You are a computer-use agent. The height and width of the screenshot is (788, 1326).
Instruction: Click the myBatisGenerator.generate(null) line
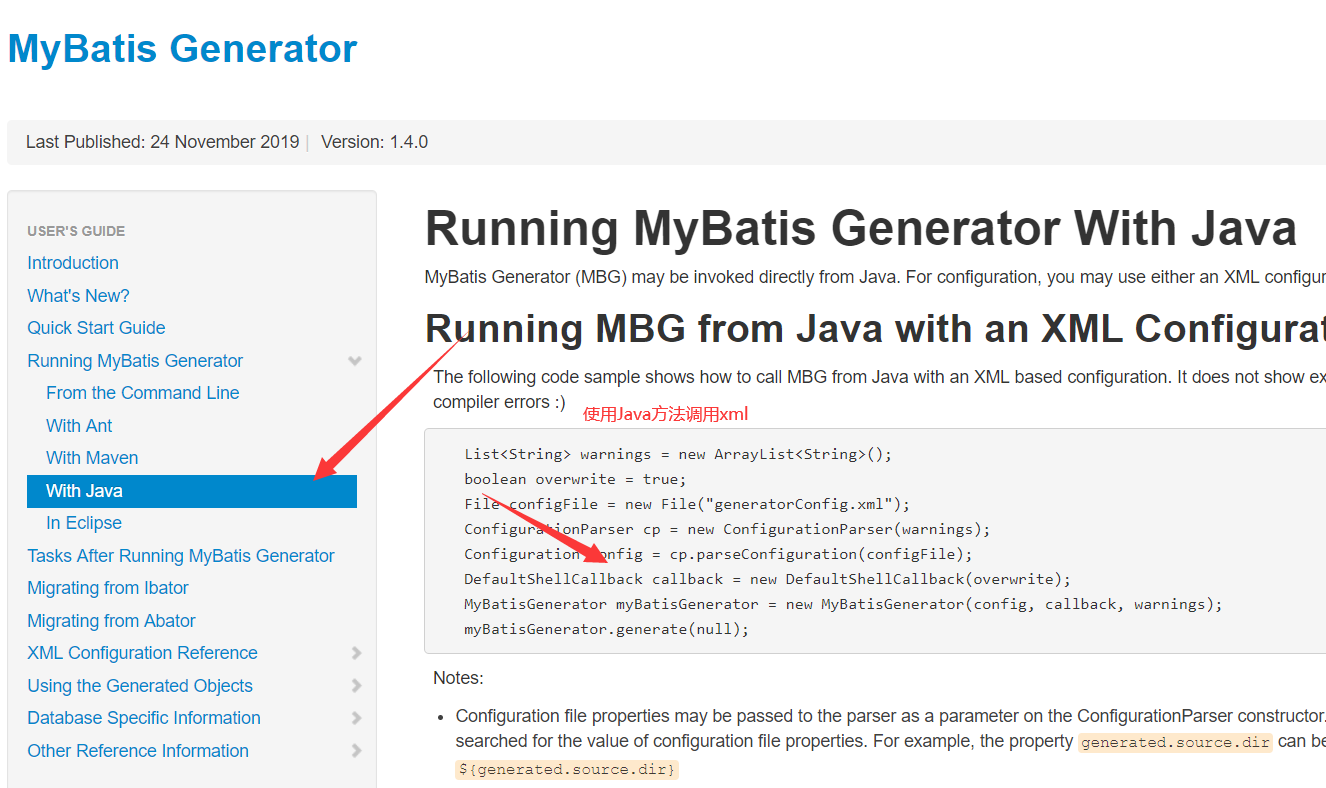[x=606, y=629]
